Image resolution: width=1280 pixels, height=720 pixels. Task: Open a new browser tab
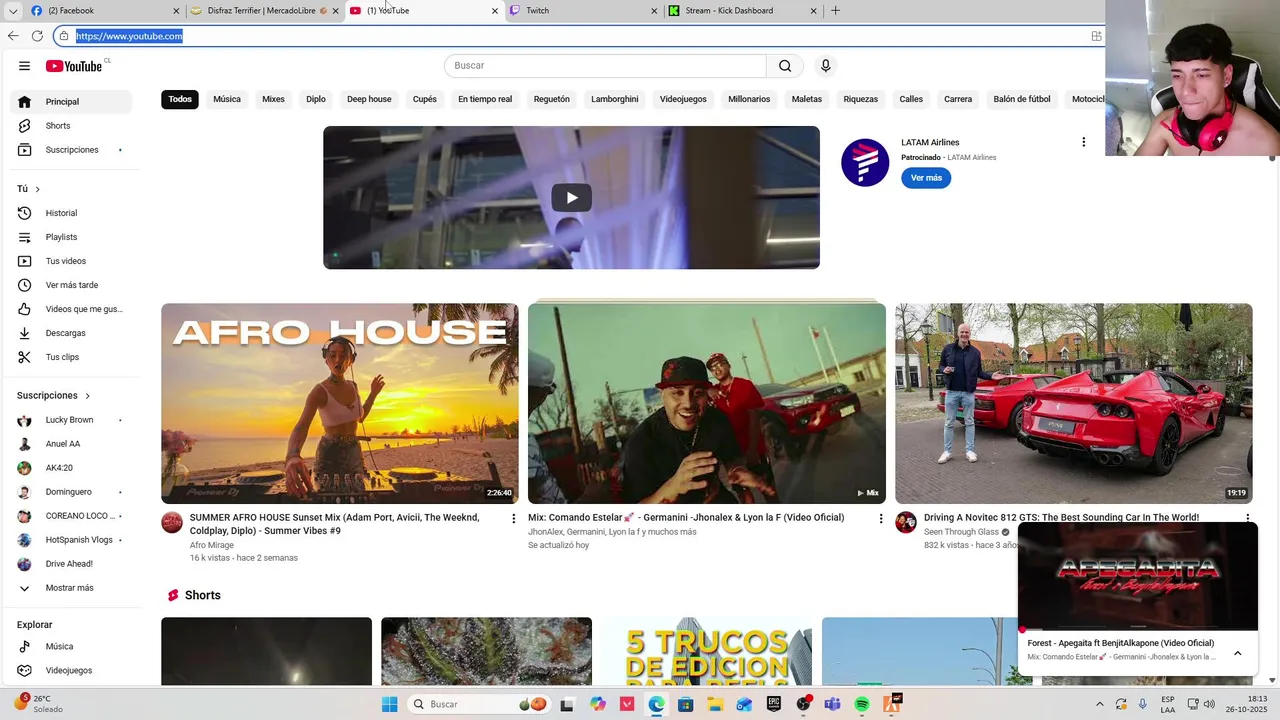click(x=836, y=11)
